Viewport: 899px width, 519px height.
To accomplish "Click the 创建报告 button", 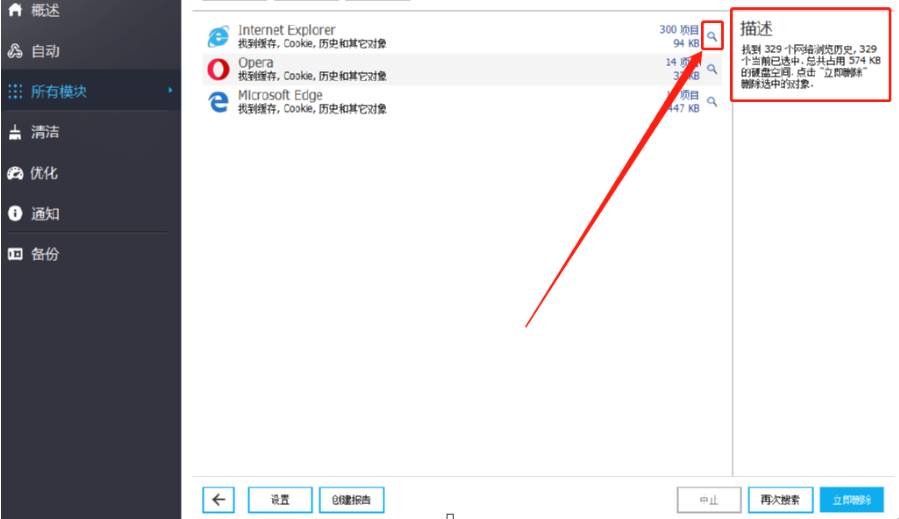I will 351,500.
